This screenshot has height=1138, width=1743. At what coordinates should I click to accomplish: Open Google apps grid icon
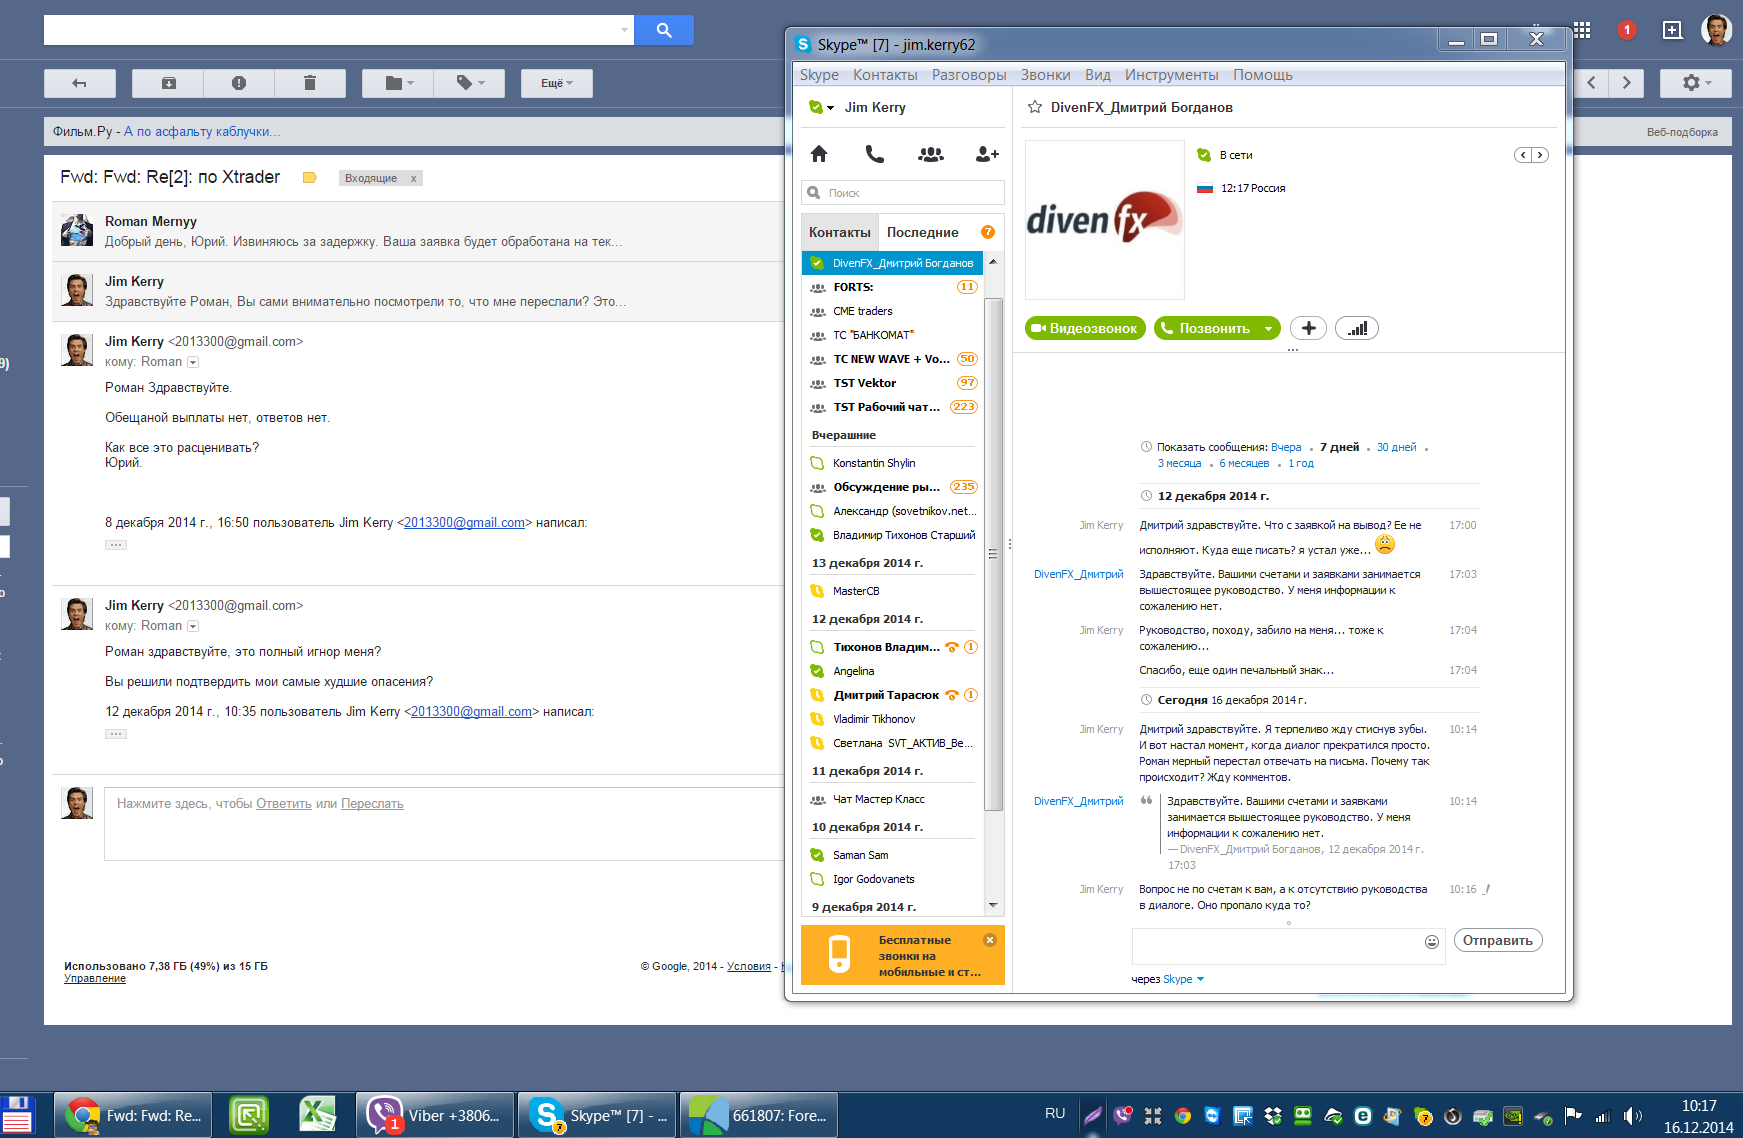[x=1582, y=30]
